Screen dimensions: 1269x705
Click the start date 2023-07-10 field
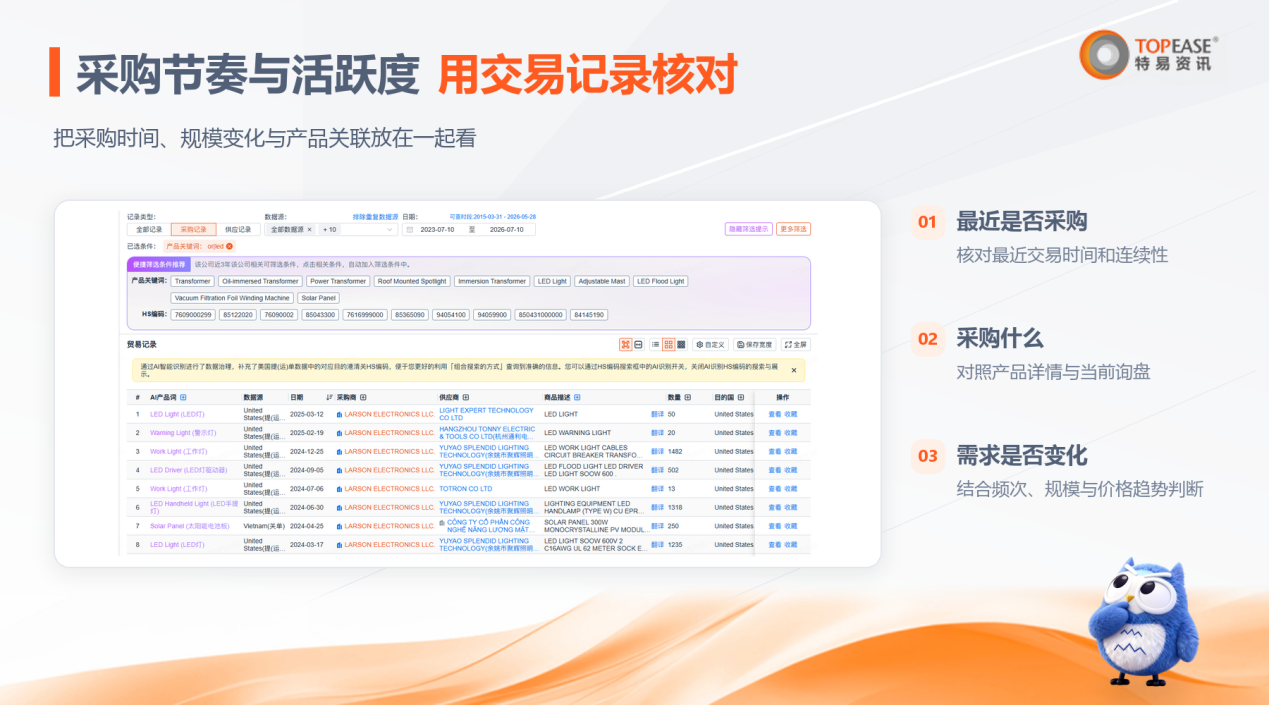tap(439, 230)
